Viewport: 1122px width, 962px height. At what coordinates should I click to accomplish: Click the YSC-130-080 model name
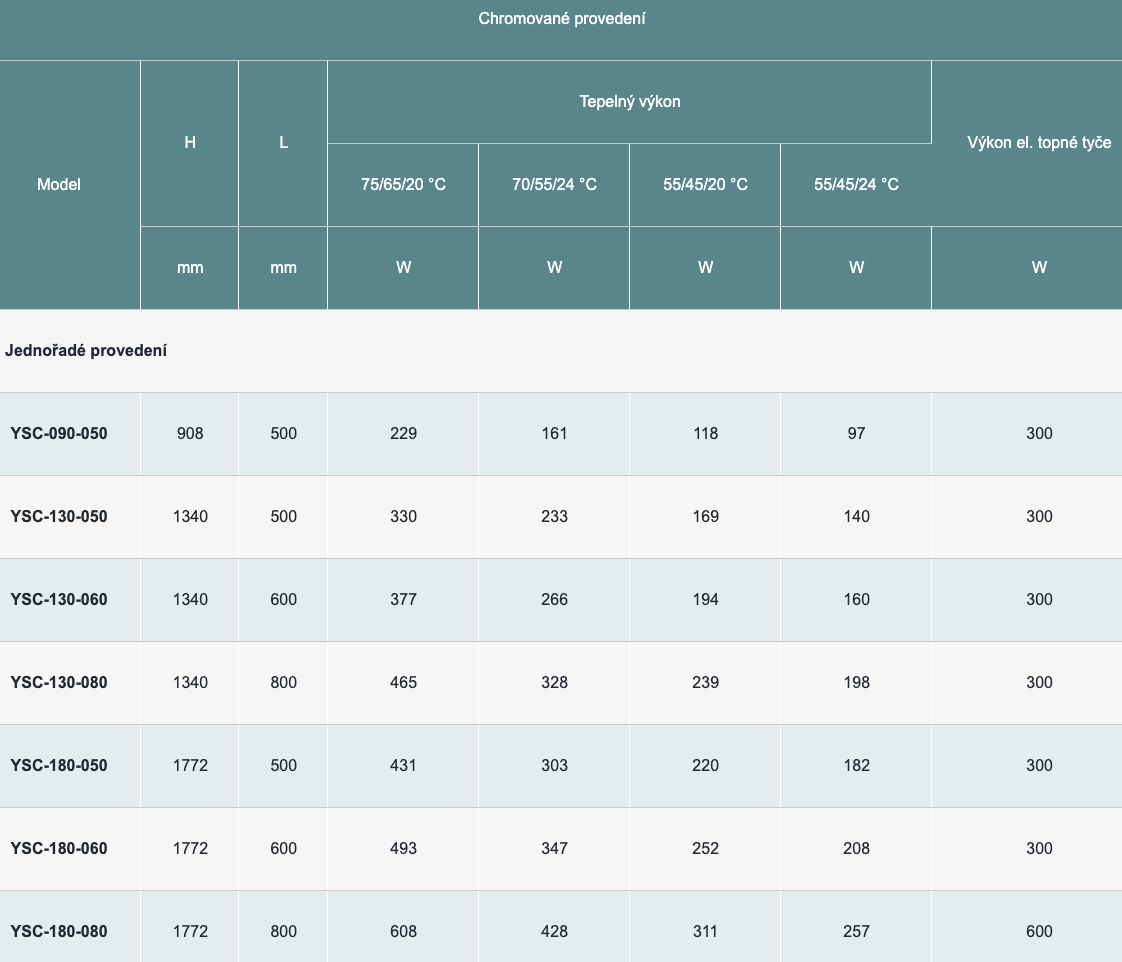[x=59, y=682]
